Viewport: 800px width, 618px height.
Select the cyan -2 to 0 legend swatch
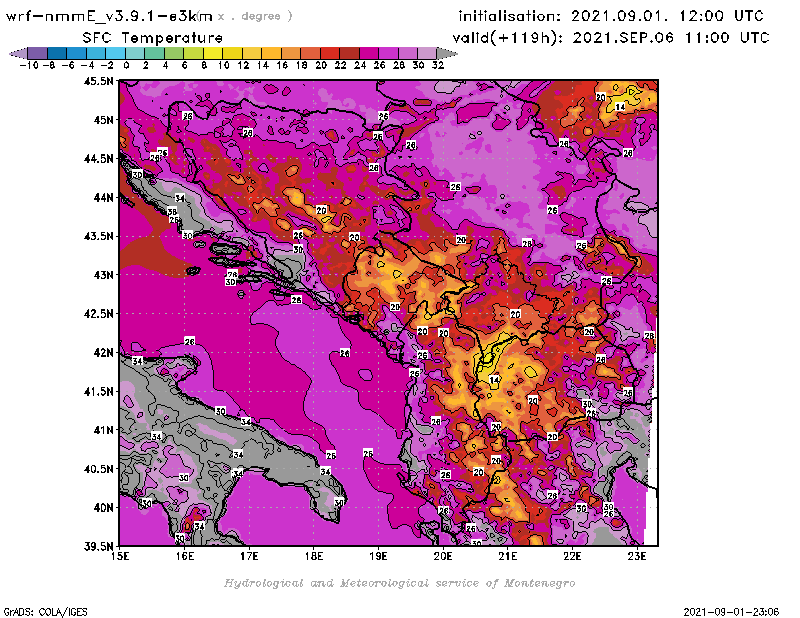(115, 53)
